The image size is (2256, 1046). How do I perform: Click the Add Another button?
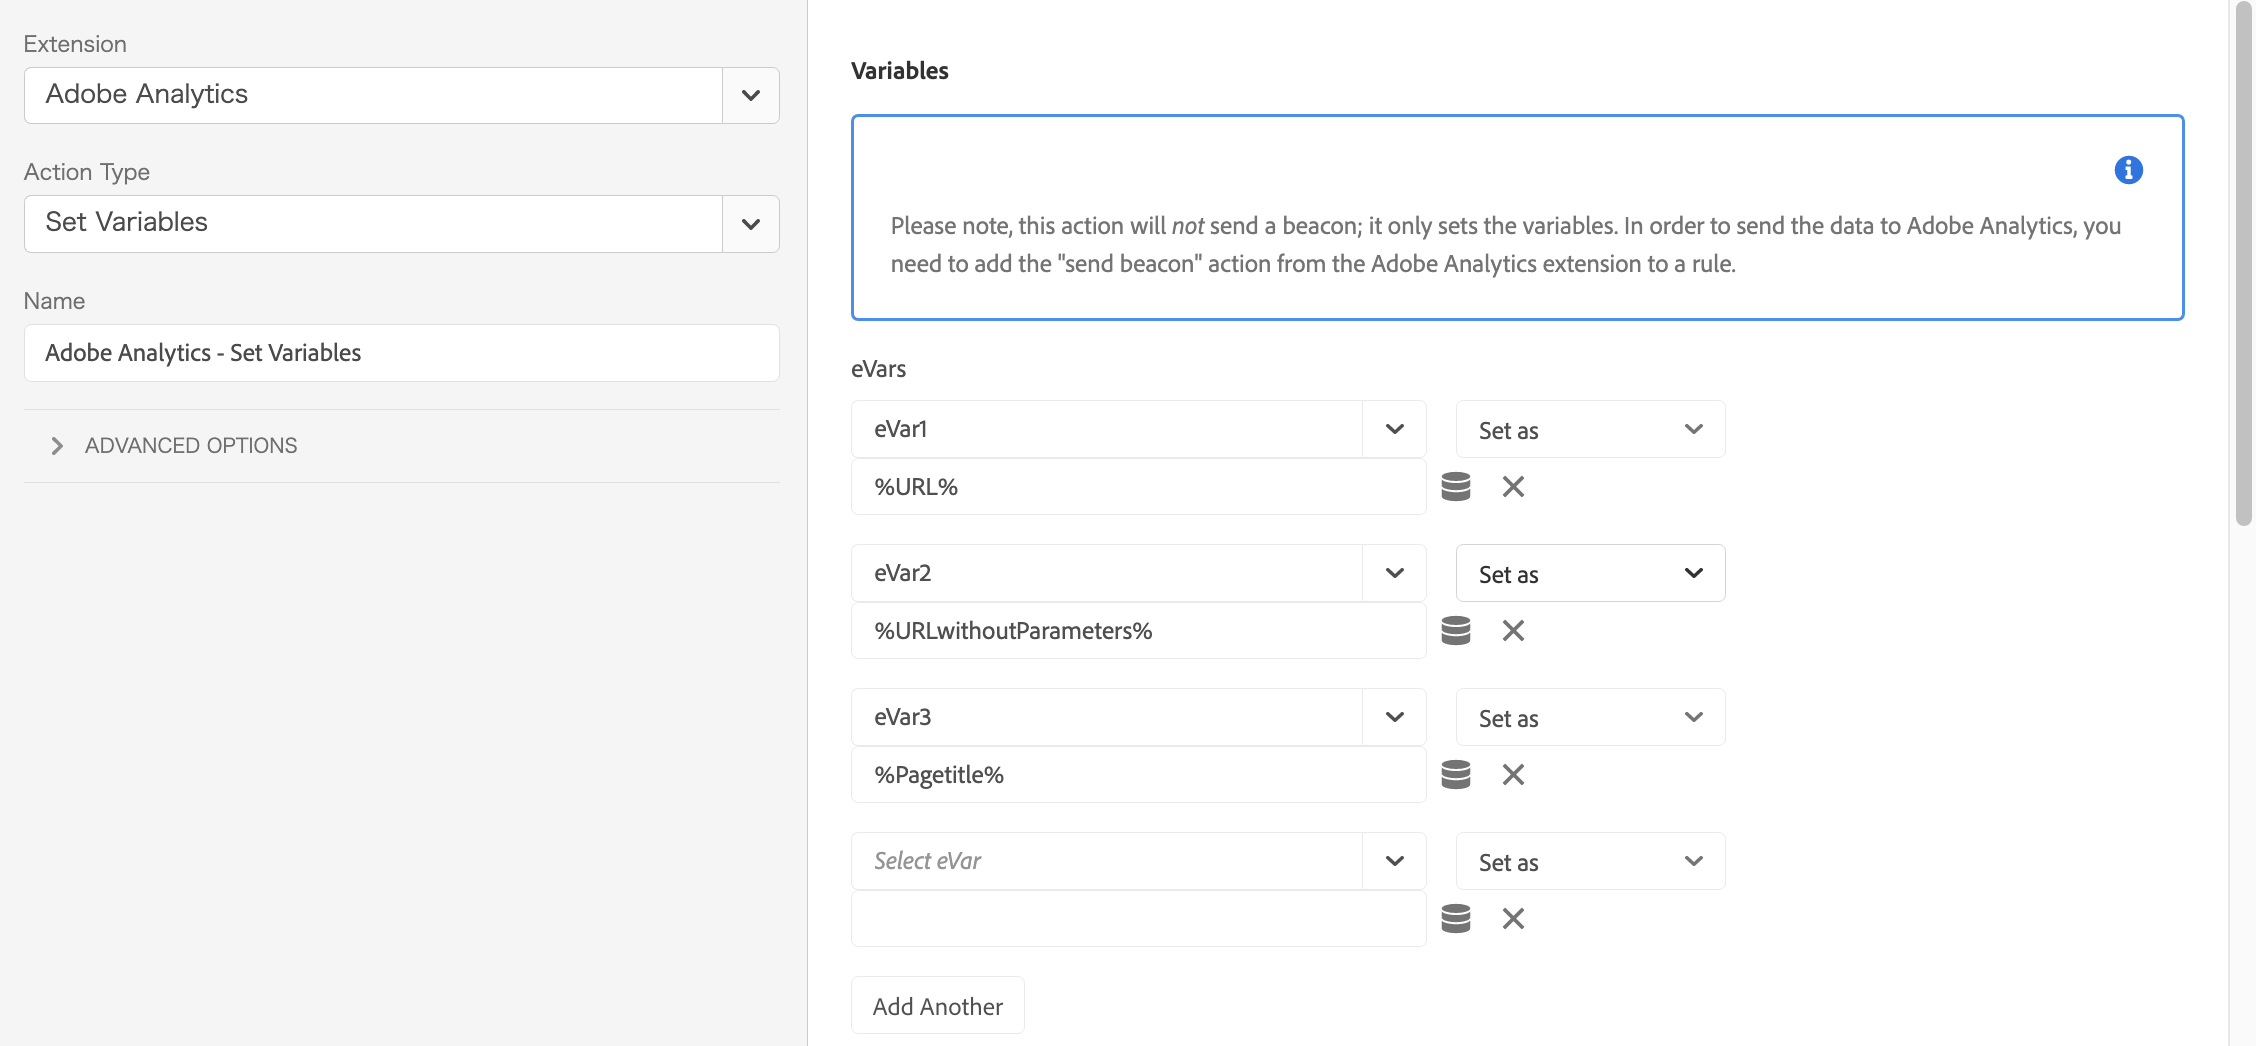[x=937, y=1006]
